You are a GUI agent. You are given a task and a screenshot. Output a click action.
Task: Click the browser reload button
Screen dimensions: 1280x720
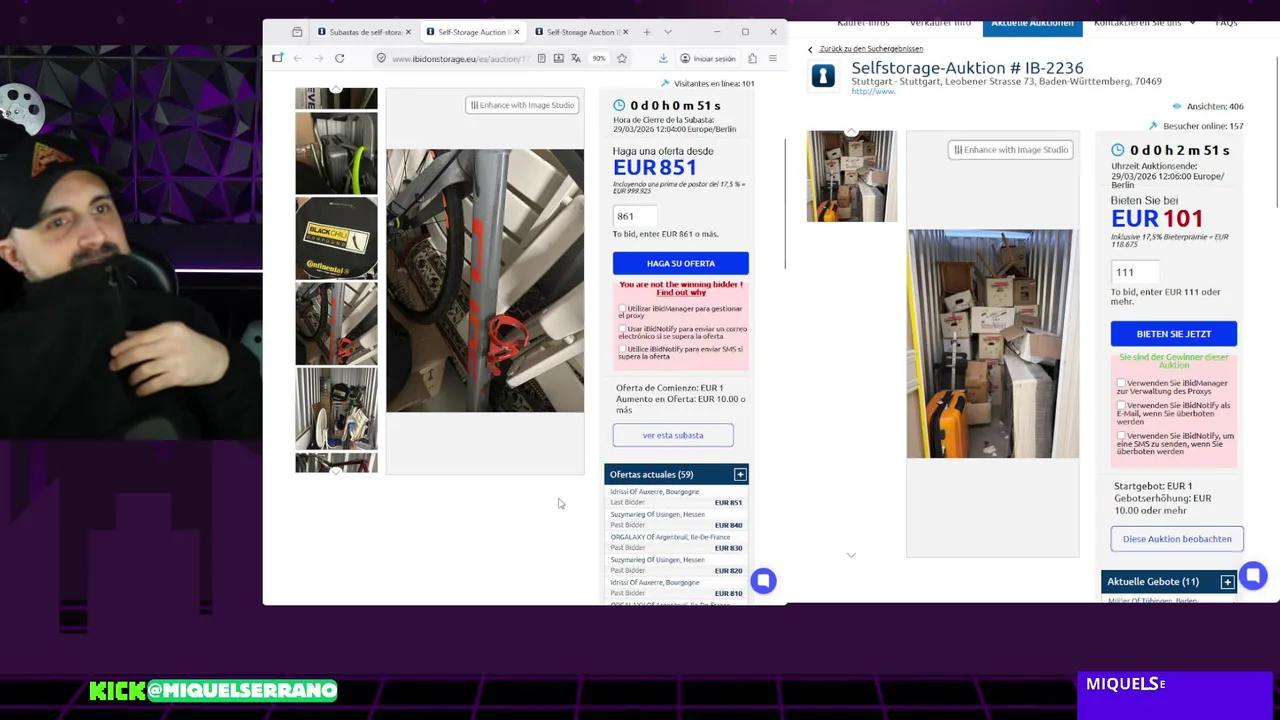click(x=340, y=59)
